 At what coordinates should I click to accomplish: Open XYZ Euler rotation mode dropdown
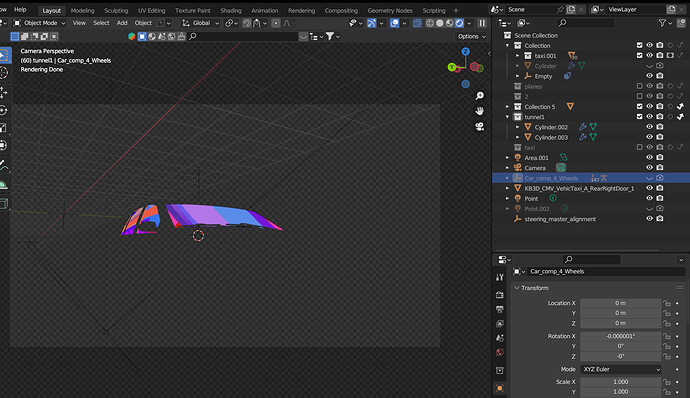coord(621,369)
